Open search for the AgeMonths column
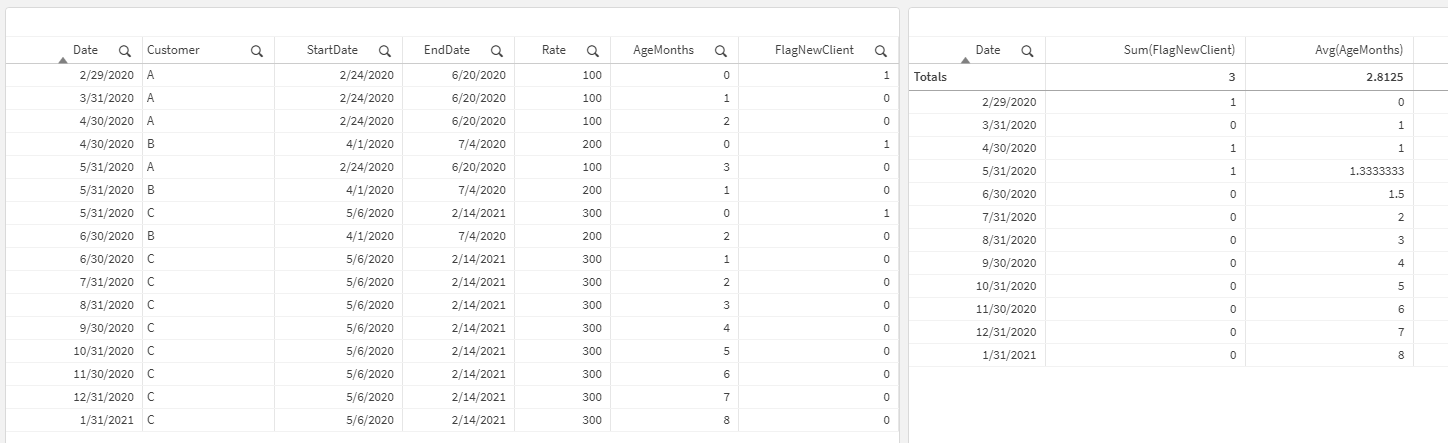Viewport: 1448px width, 443px height. [721, 50]
